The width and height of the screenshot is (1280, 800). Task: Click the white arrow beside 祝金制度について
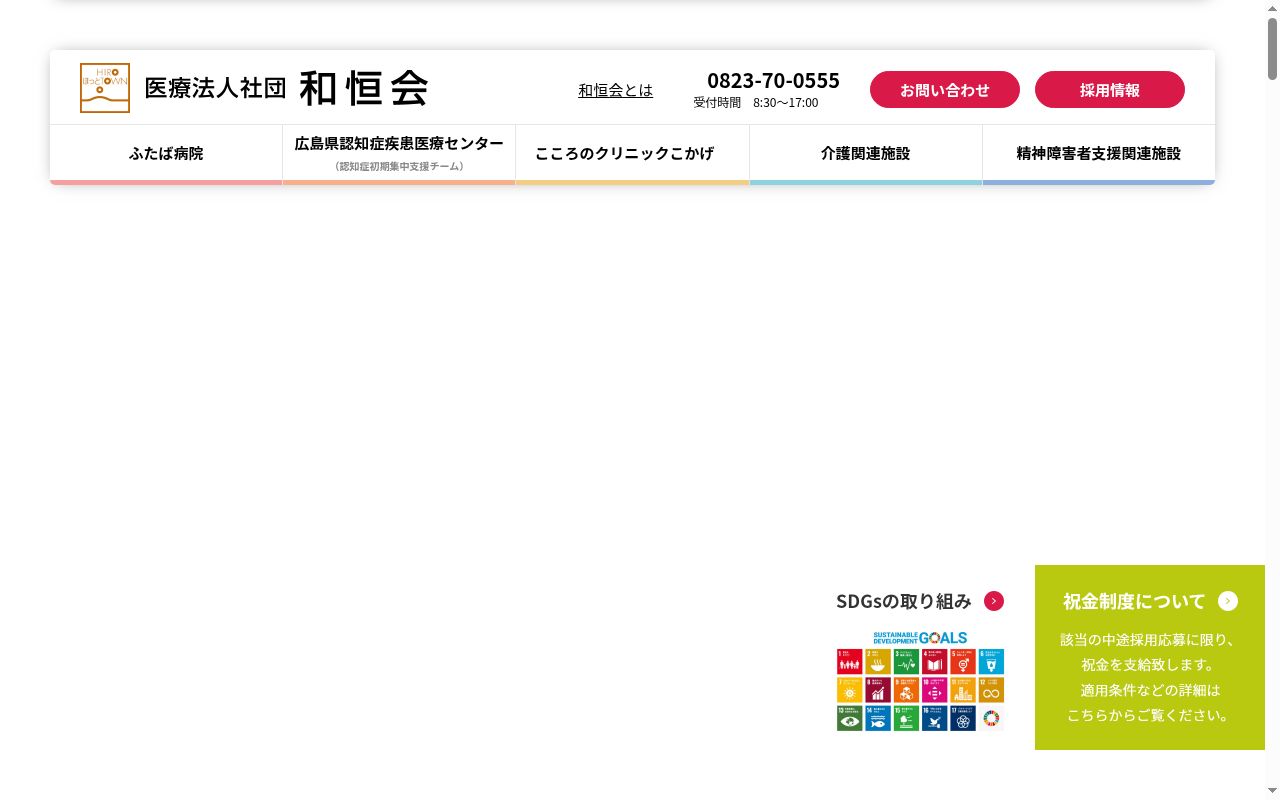[1228, 601]
